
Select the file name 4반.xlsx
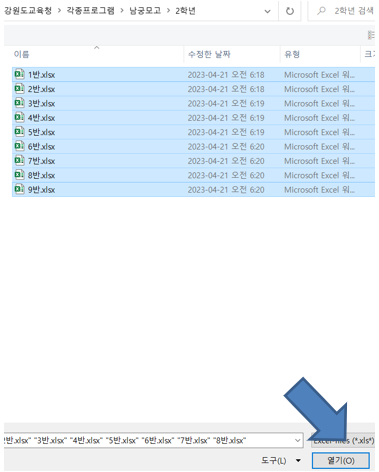point(41,118)
